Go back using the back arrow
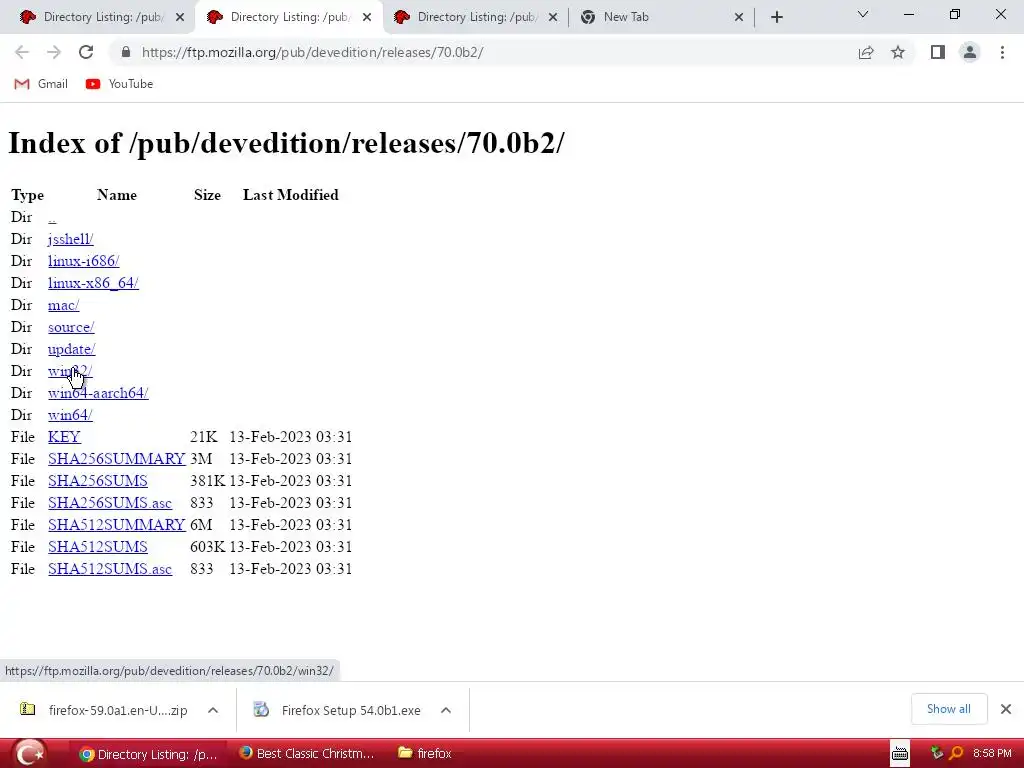 click(x=22, y=52)
